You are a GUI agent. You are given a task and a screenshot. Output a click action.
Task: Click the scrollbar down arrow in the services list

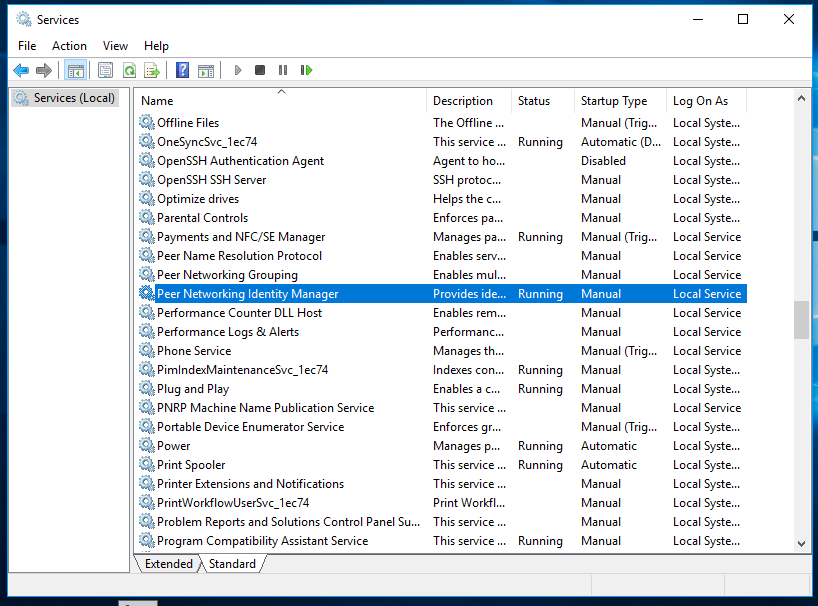(x=801, y=543)
